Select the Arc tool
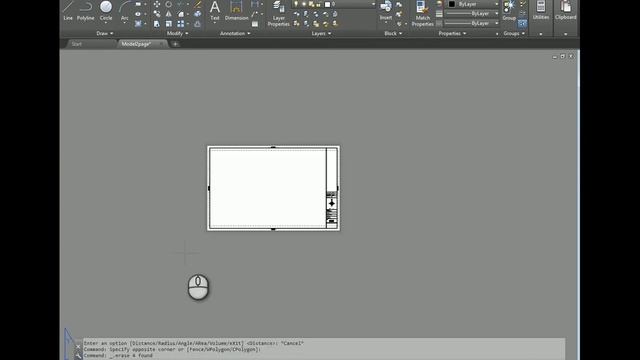The width and height of the screenshot is (640, 360). click(124, 11)
